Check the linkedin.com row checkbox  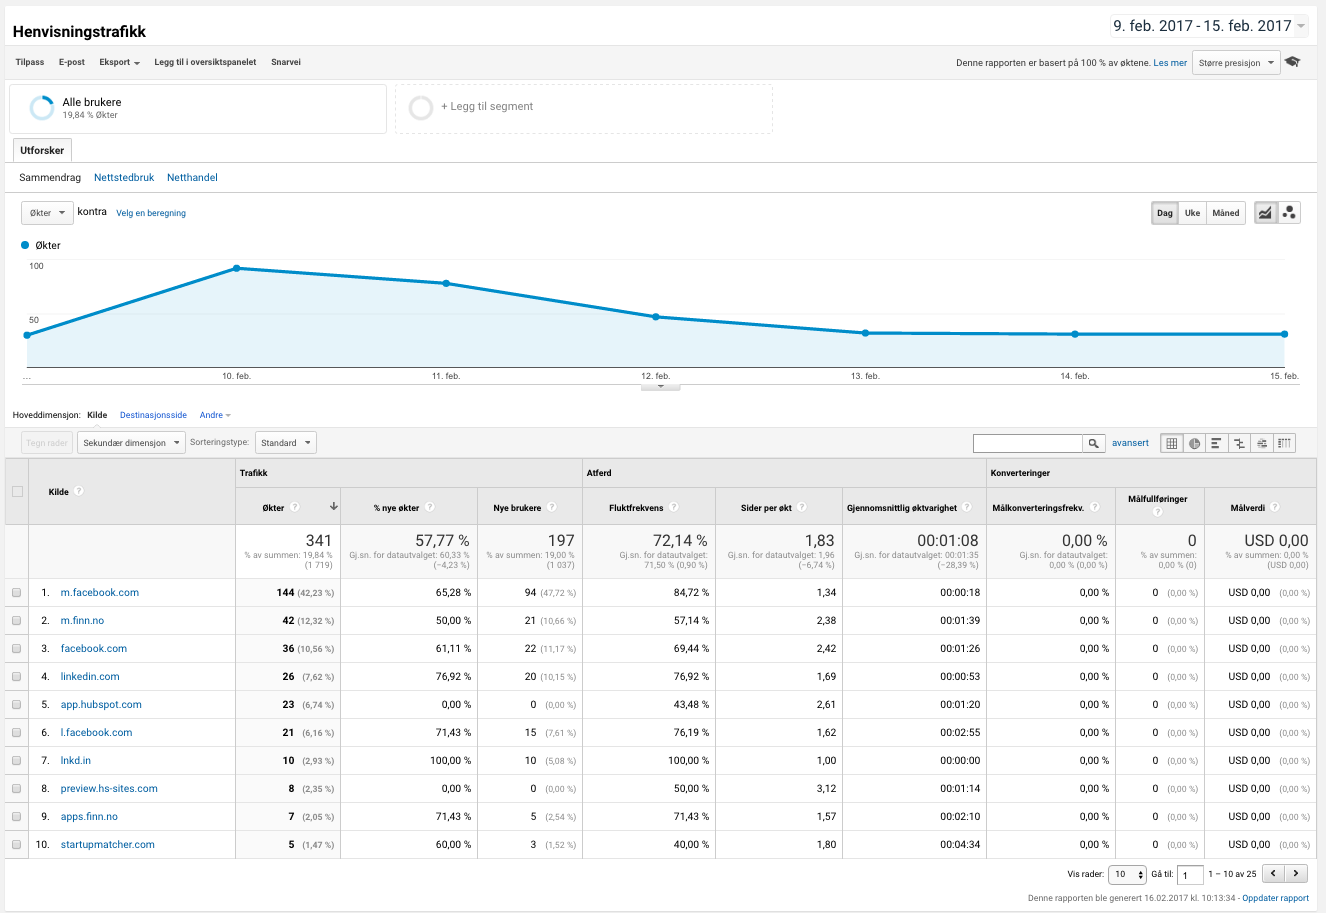pyautogui.click(x=17, y=676)
